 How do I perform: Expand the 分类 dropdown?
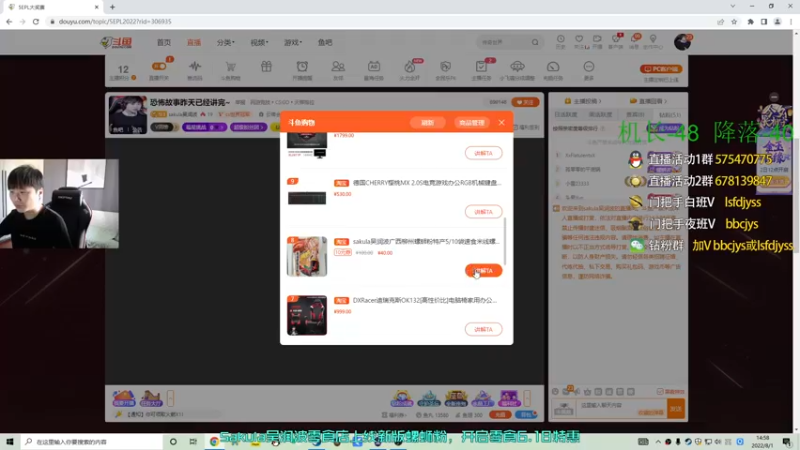[226, 42]
